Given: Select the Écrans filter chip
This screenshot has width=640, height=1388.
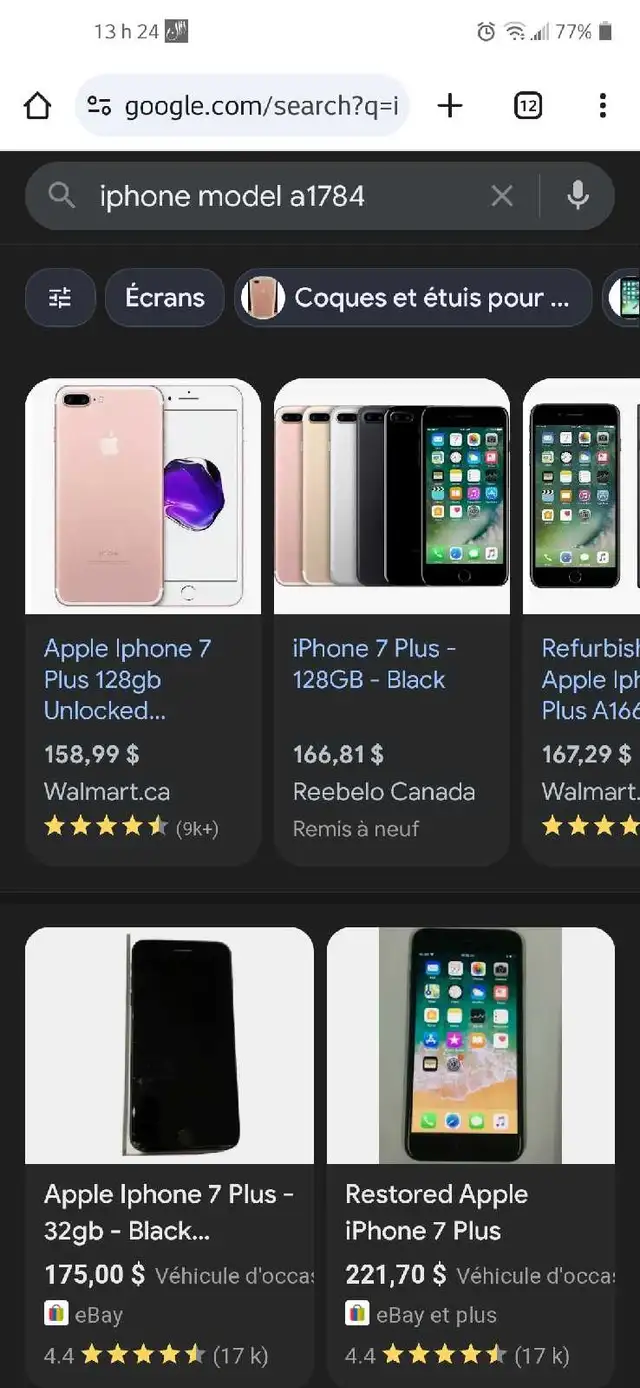Looking at the screenshot, I should click(x=164, y=297).
